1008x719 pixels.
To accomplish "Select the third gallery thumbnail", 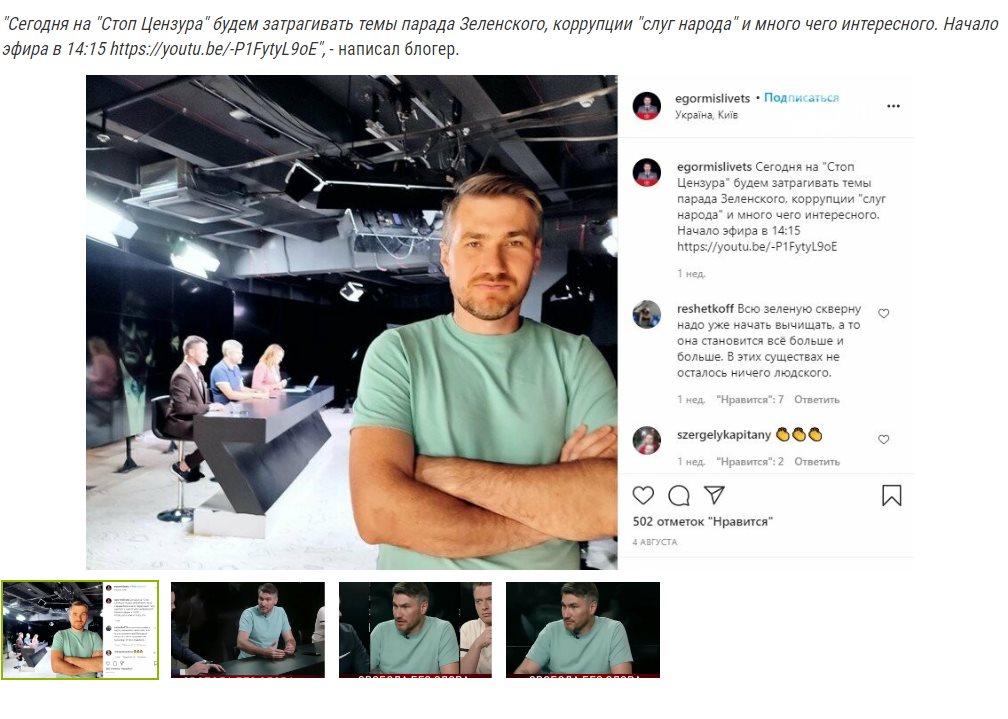I will point(415,630).
